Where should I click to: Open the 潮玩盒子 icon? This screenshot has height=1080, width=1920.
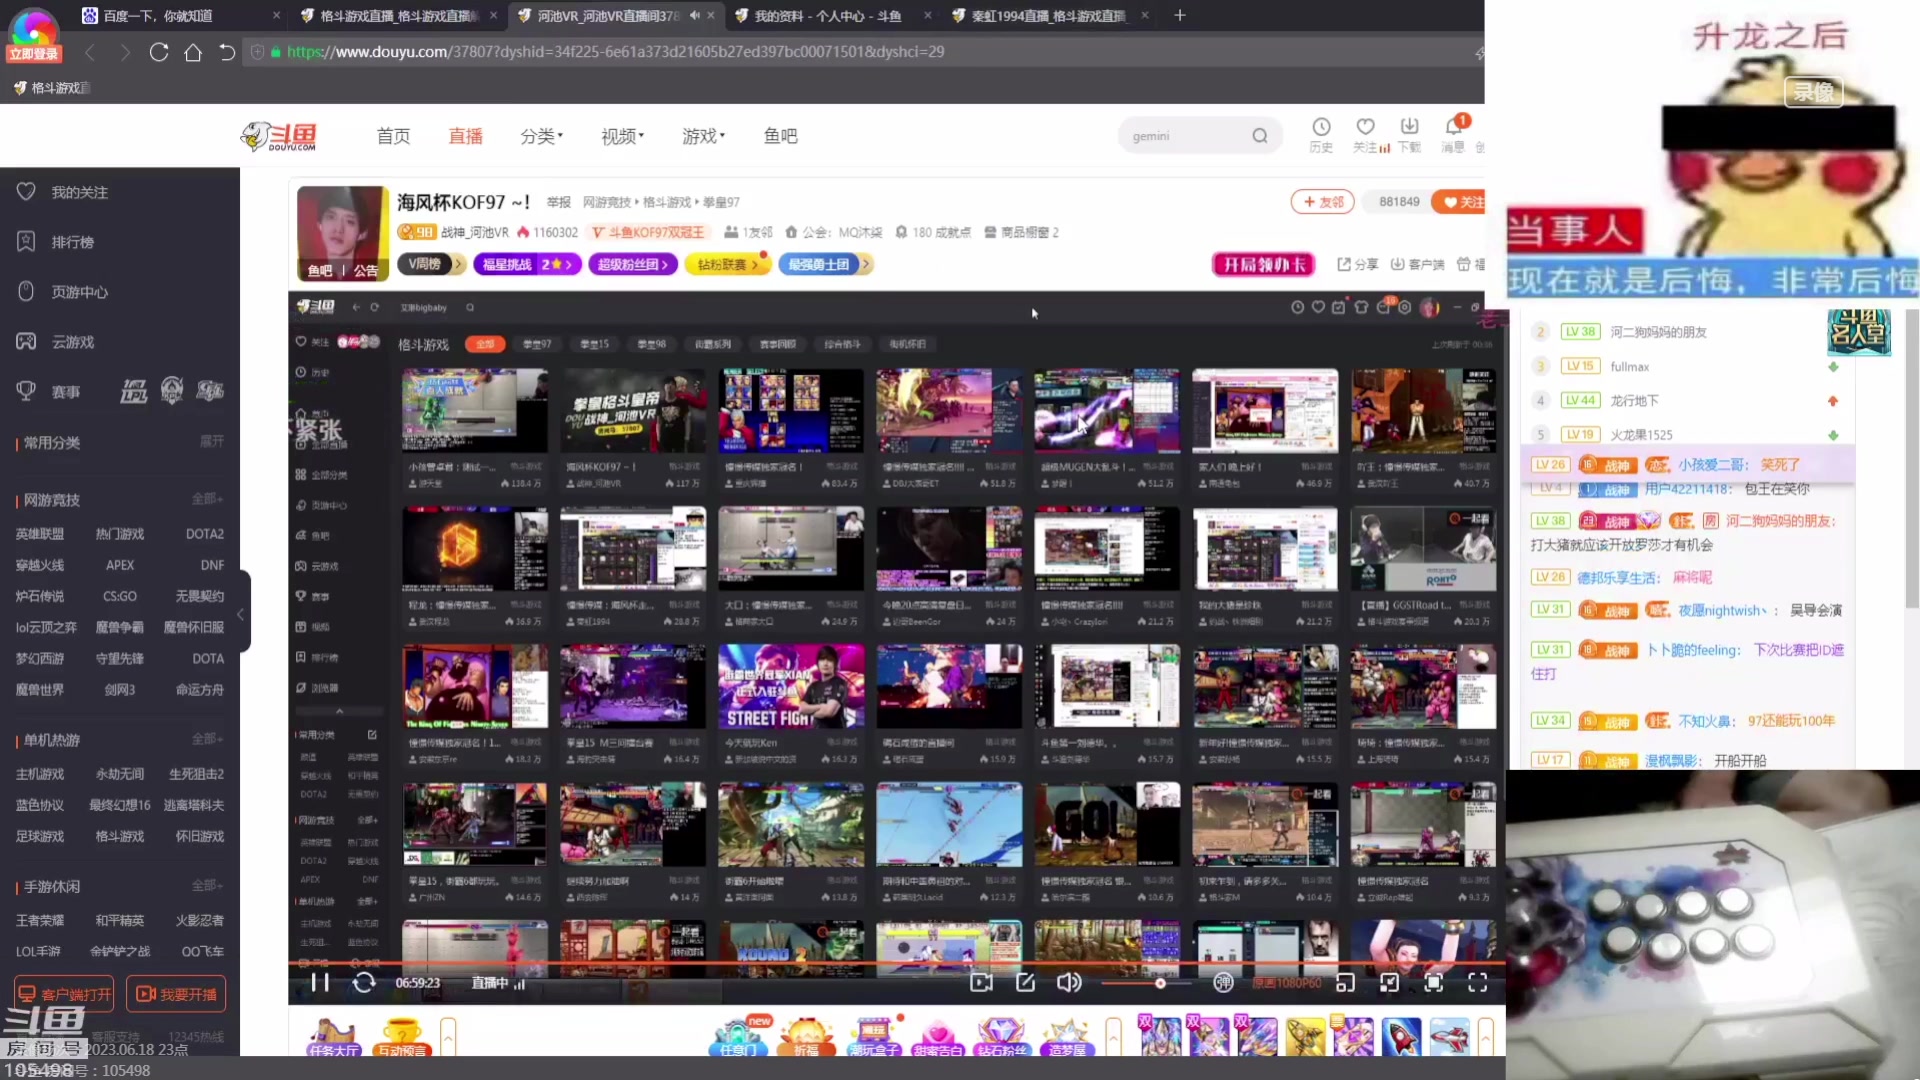[874, 1037]
